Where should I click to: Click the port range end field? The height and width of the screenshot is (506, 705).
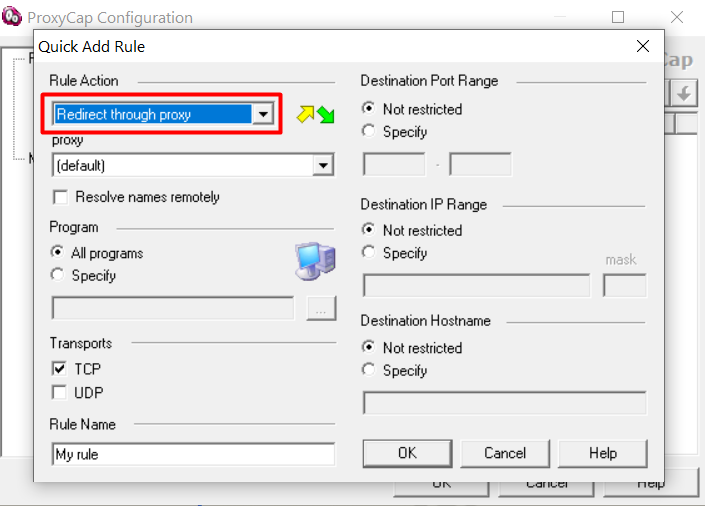click(480, 164)
